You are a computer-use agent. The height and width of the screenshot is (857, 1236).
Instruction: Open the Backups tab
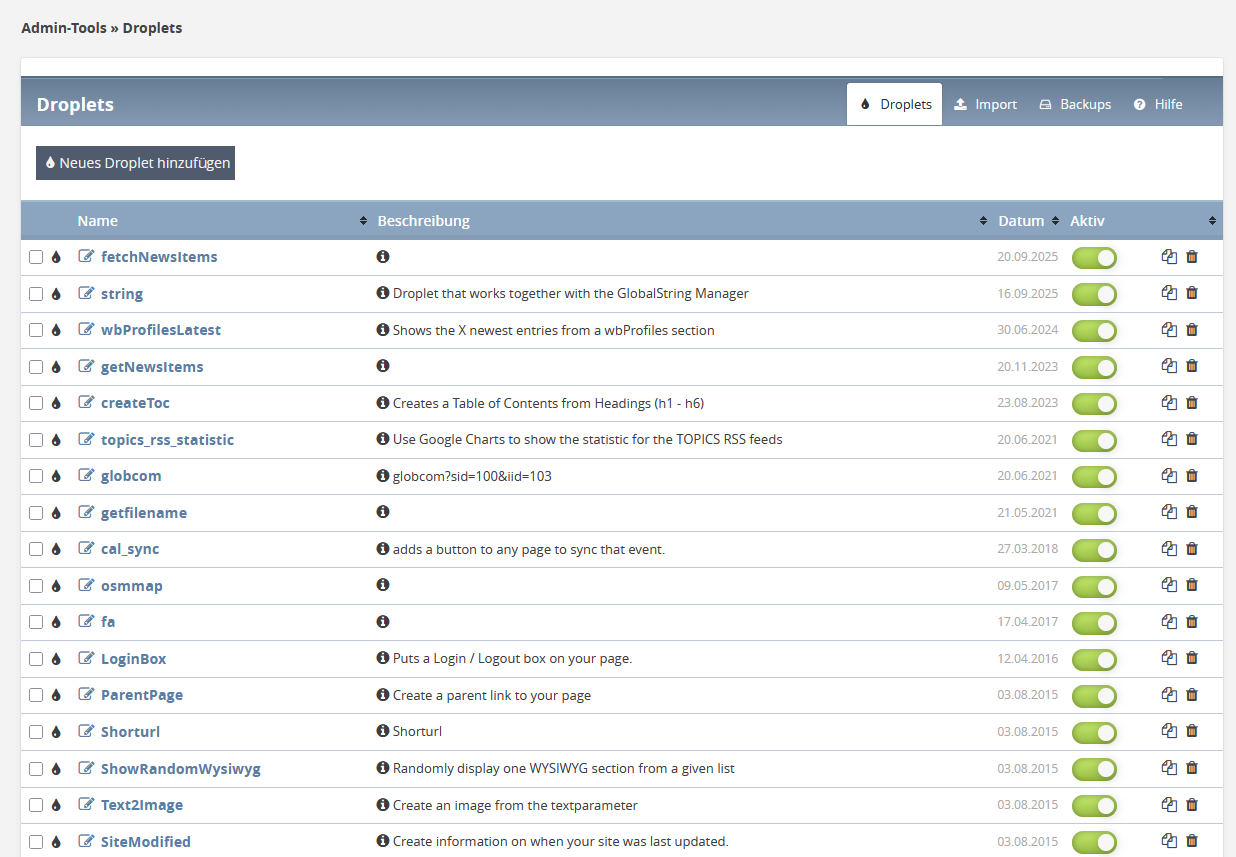tap(1075, 104)
